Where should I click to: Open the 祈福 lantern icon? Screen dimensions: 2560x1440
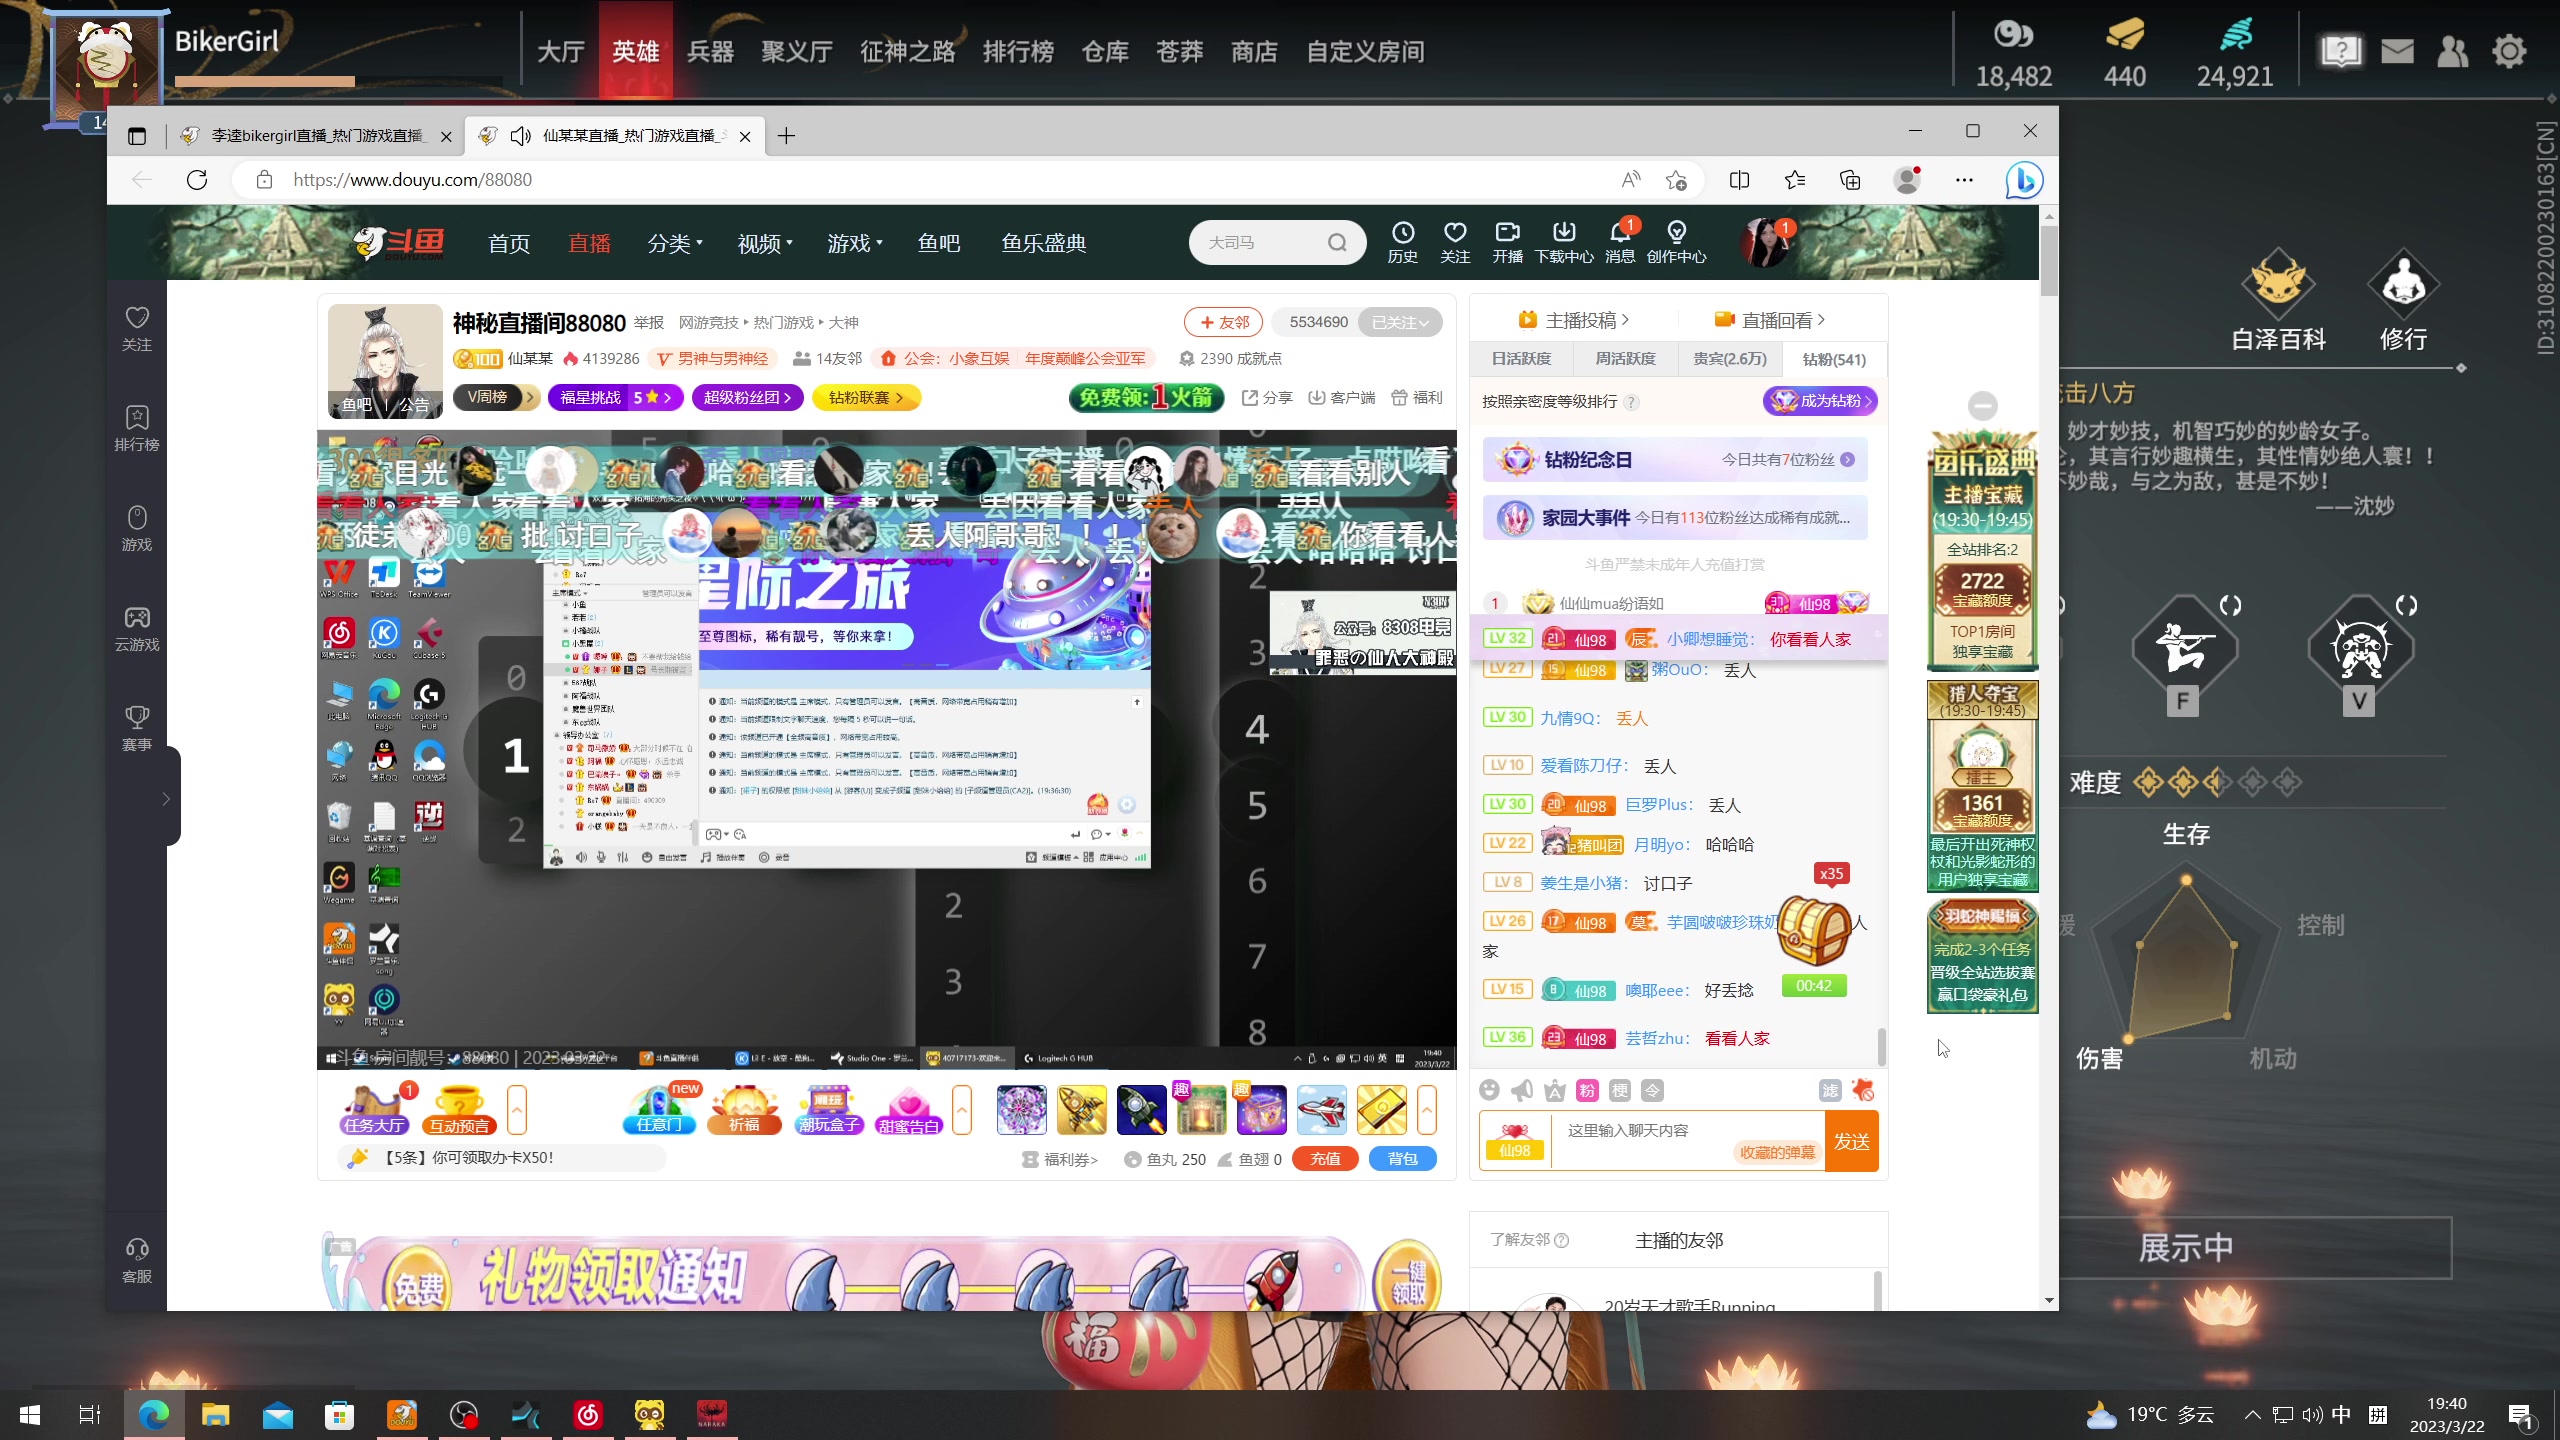[744, 1109]
